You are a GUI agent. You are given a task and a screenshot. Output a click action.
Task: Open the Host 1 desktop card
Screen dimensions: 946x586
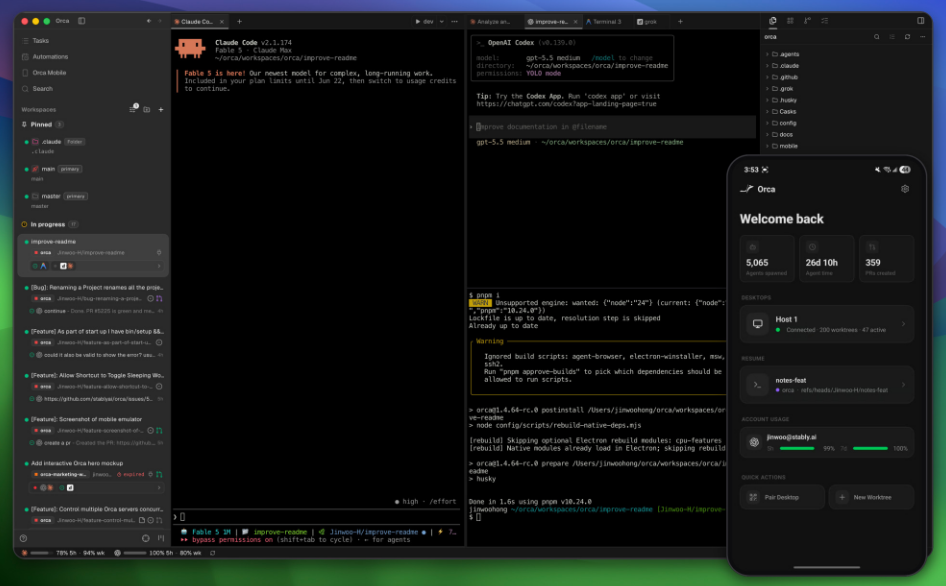click(827, 324)
